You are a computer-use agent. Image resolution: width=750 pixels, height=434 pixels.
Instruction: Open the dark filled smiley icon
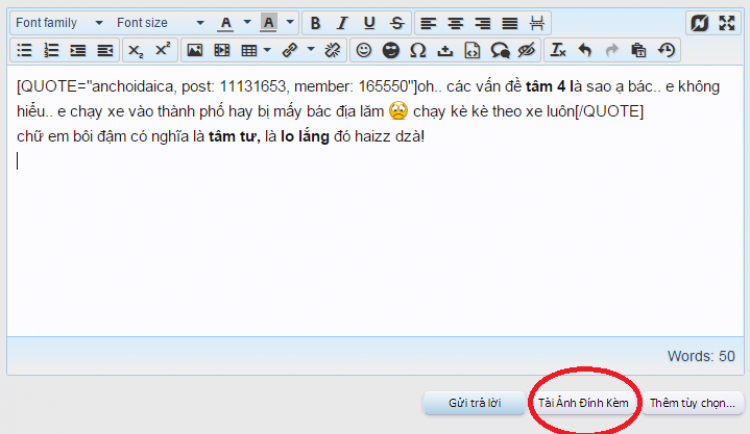coord(391,50)
